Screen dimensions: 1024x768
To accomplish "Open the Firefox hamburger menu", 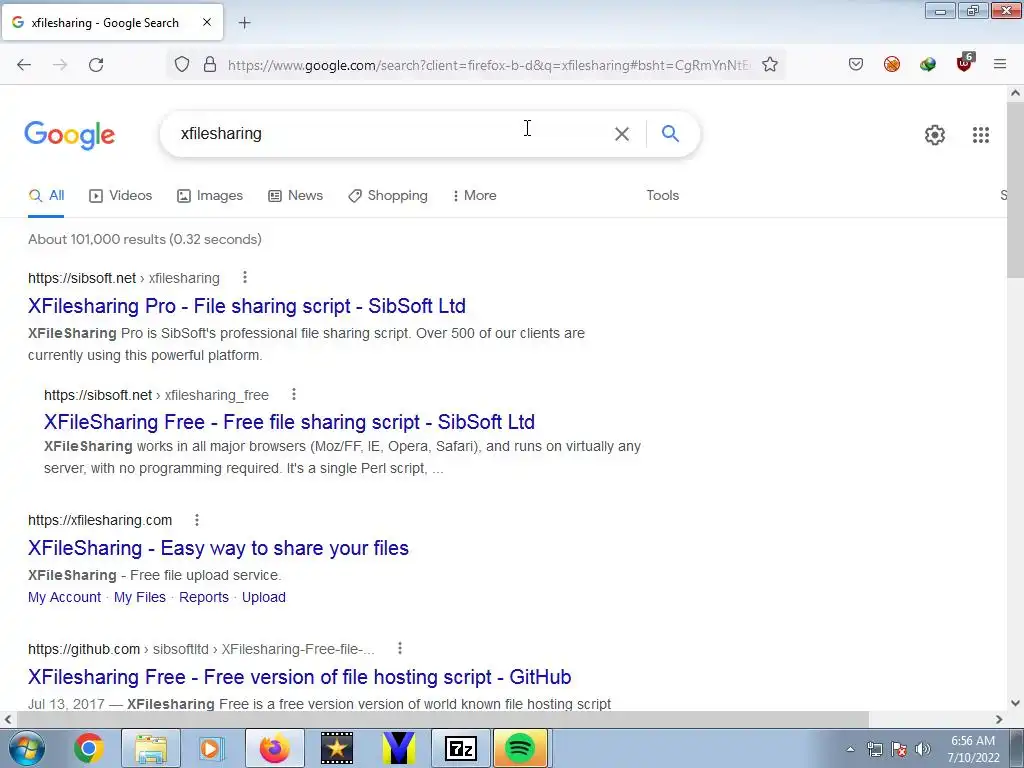I will point(1000,64).
